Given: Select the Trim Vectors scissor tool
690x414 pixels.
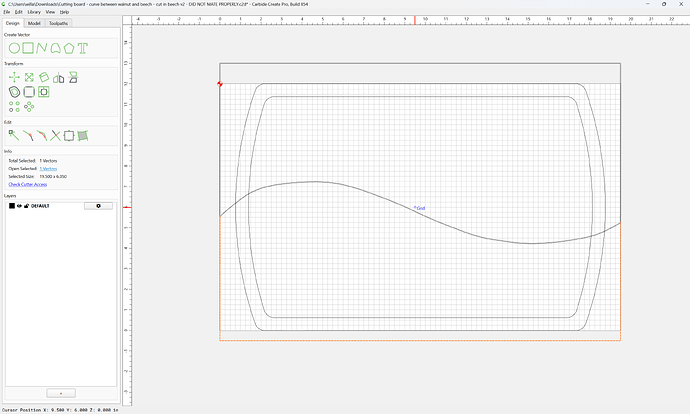Looking at the screenshot, I should point(55,136).
